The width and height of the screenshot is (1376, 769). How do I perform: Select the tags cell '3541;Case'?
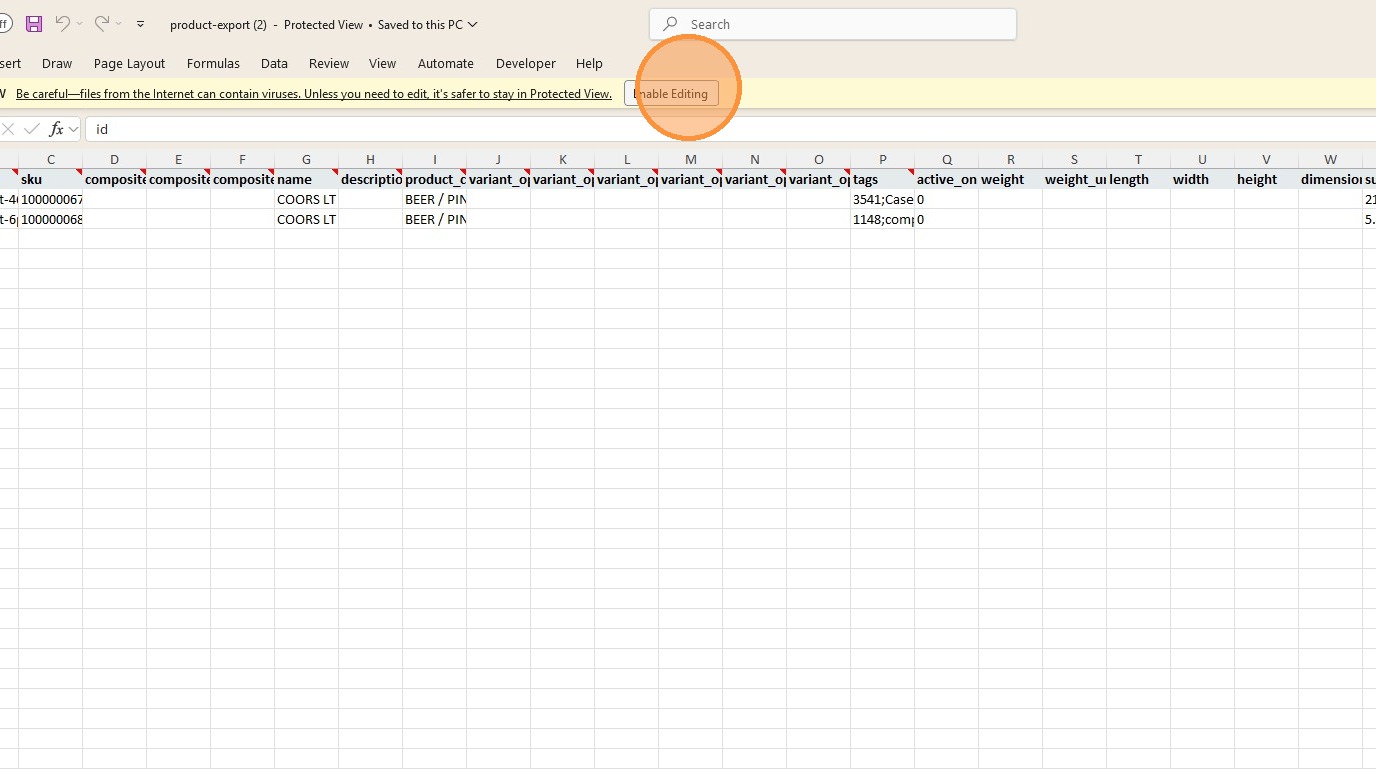click(x=883, y=199)
